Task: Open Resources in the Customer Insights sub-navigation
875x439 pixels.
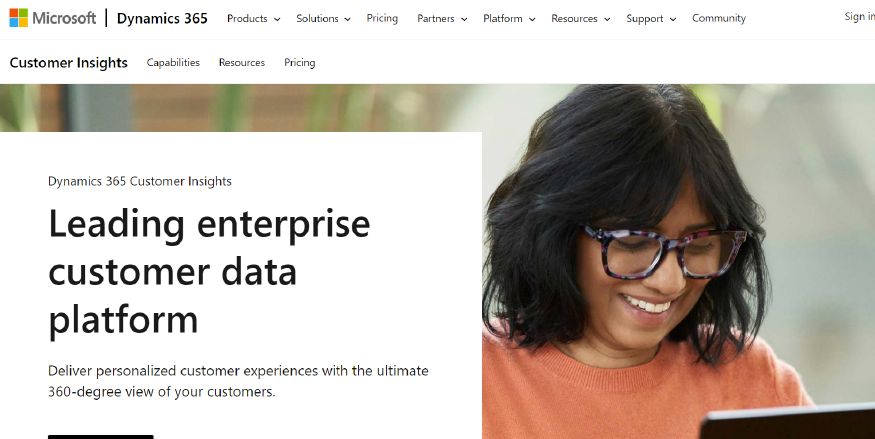Action: (x=242, y=62)
